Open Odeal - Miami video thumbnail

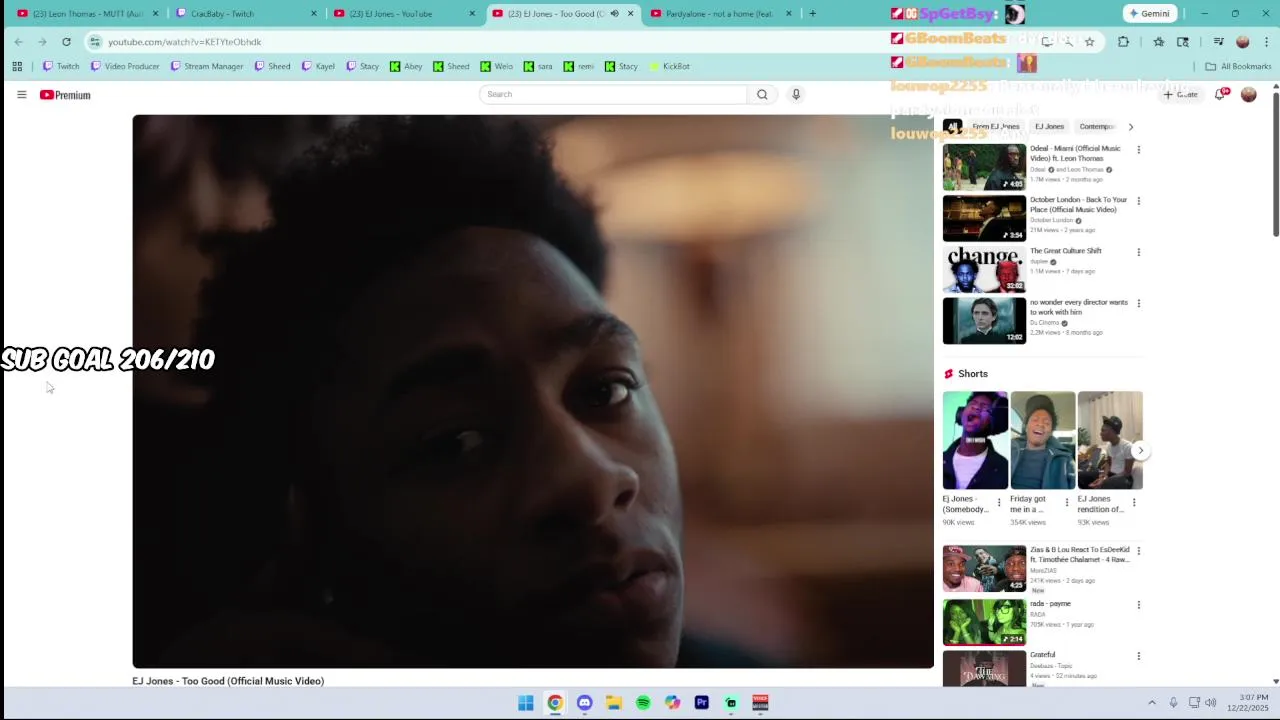click(984, 167)
